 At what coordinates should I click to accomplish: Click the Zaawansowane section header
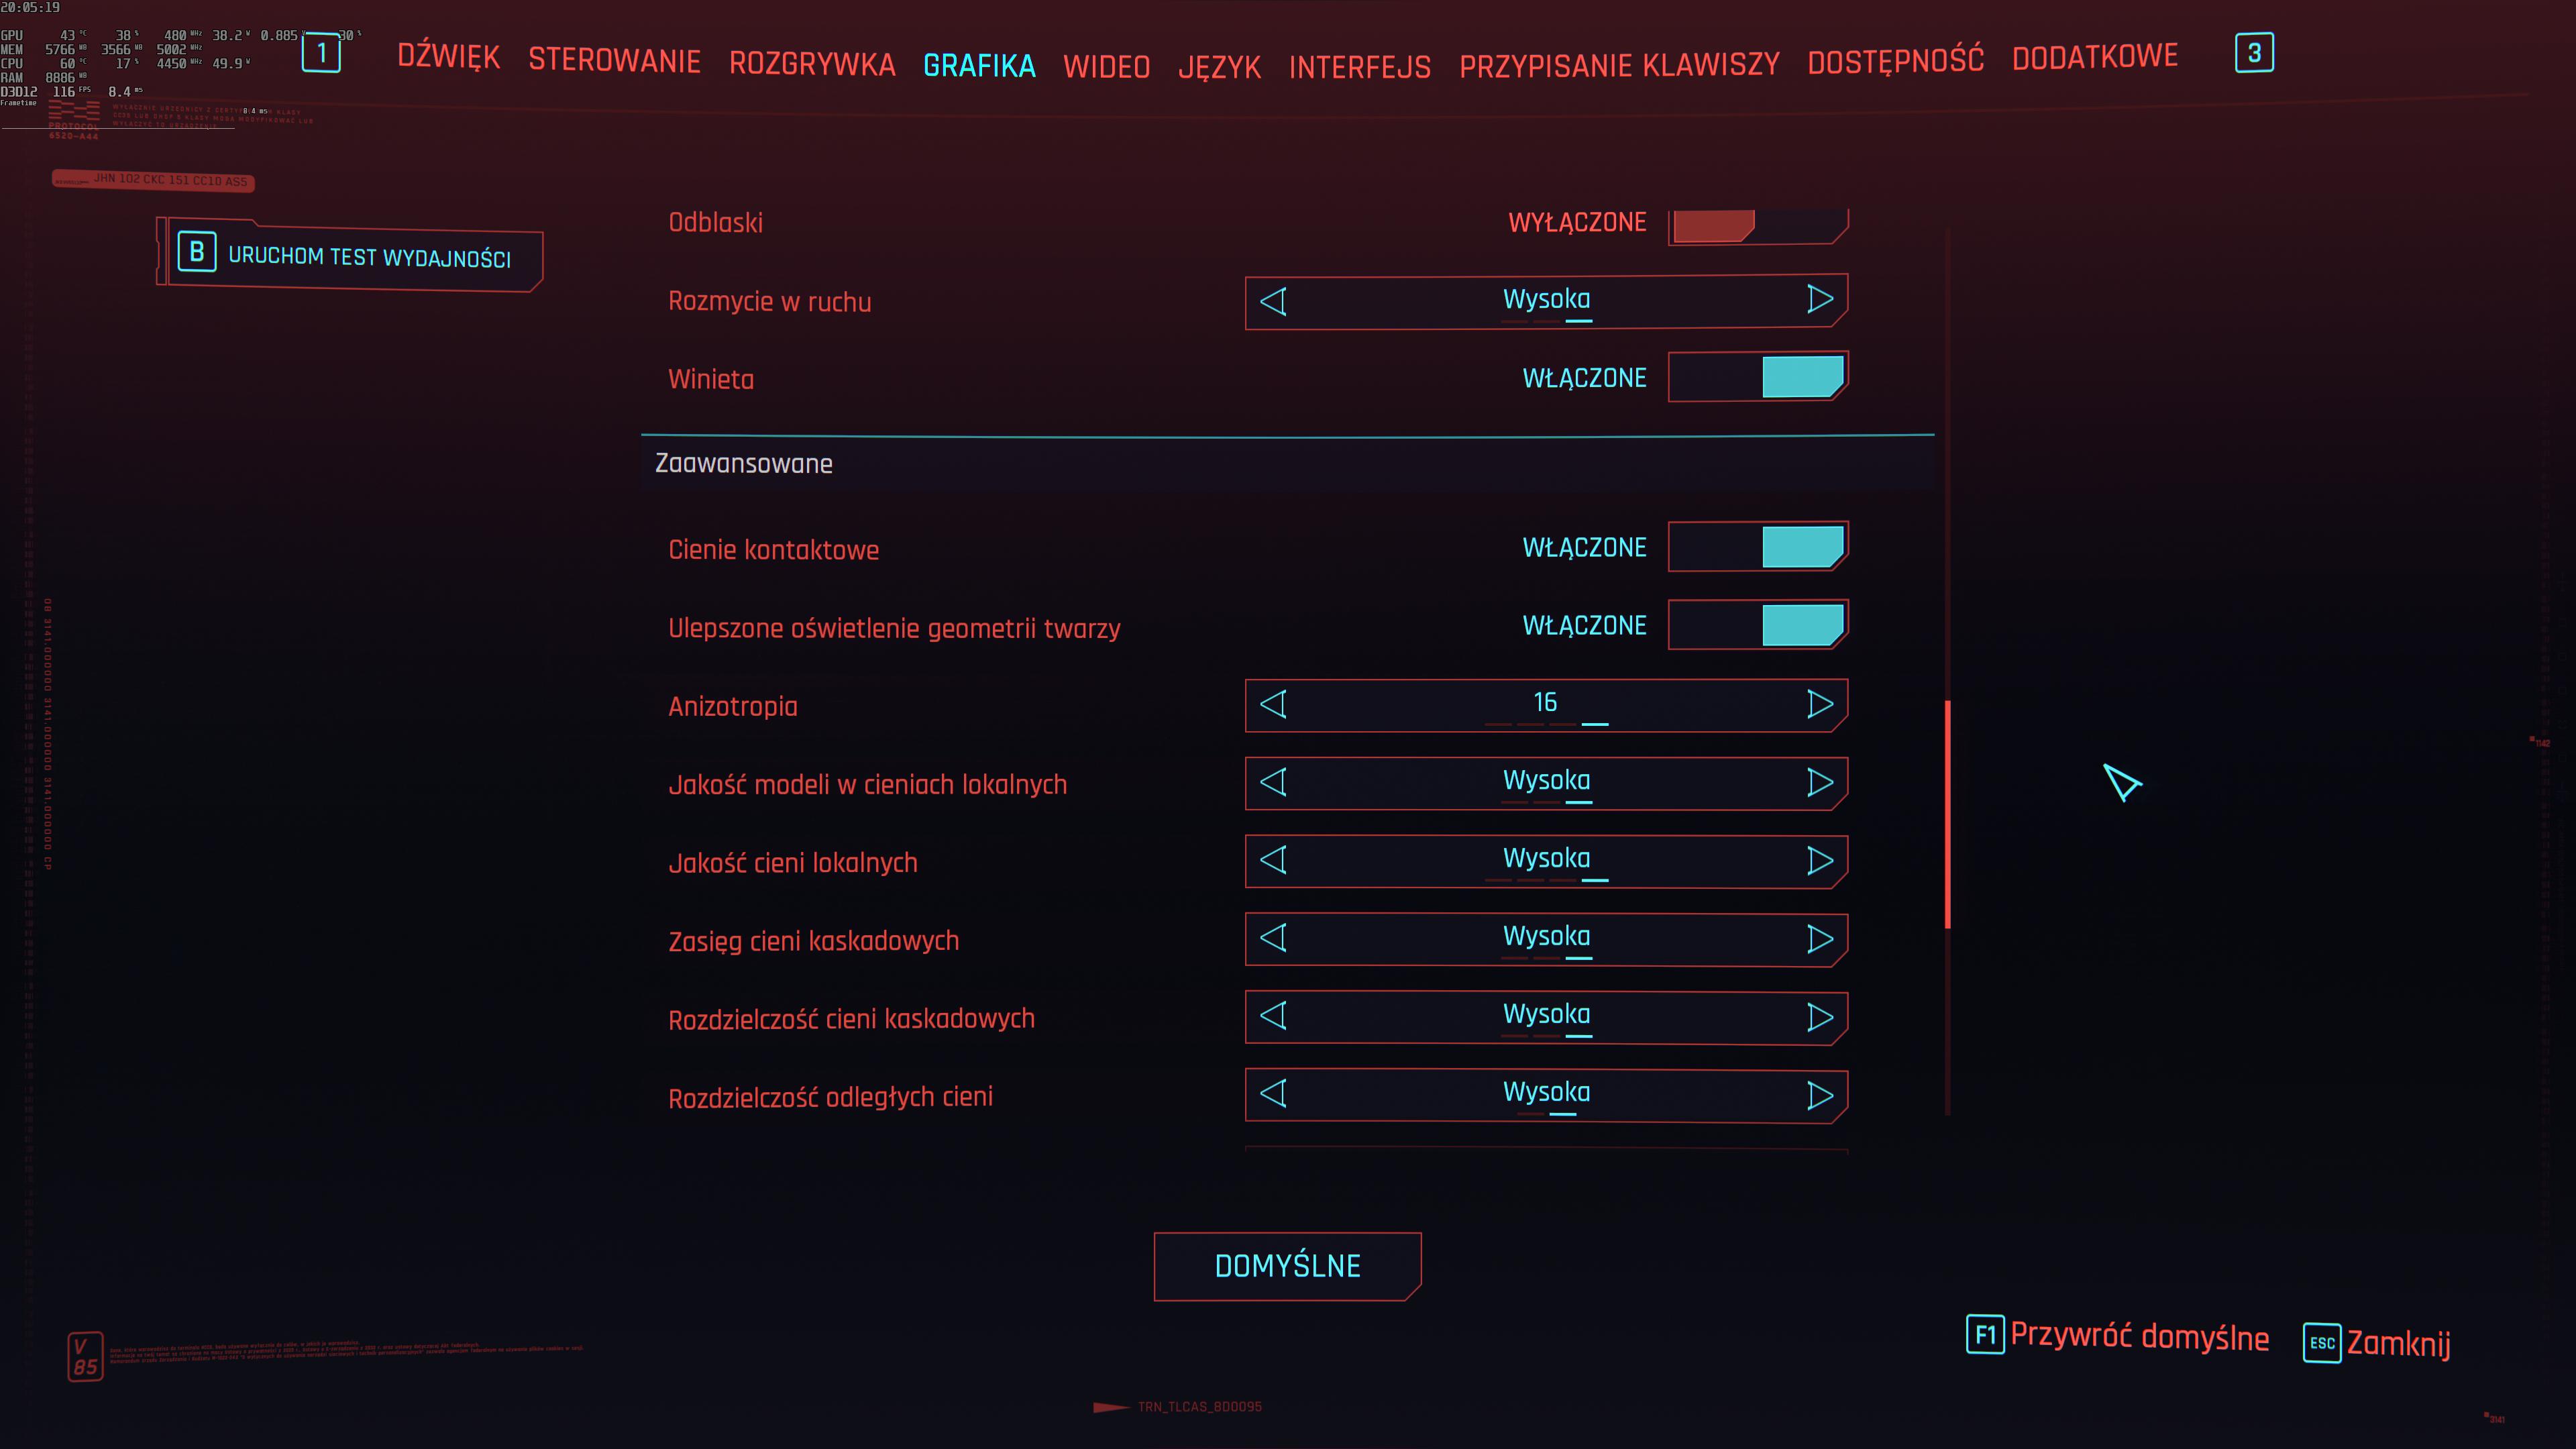pos(1287,464)
